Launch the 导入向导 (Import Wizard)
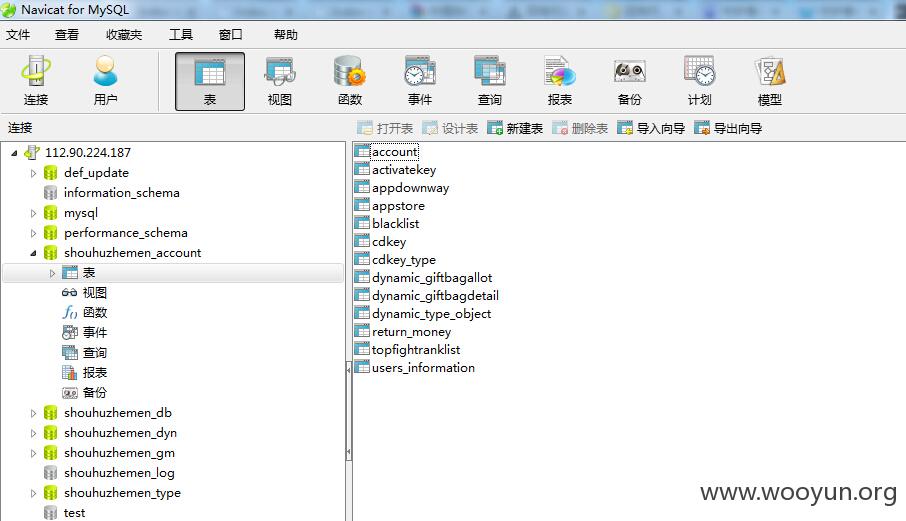Image resolution: width=906 pixels, height=521 pixels. click(651, 128)
